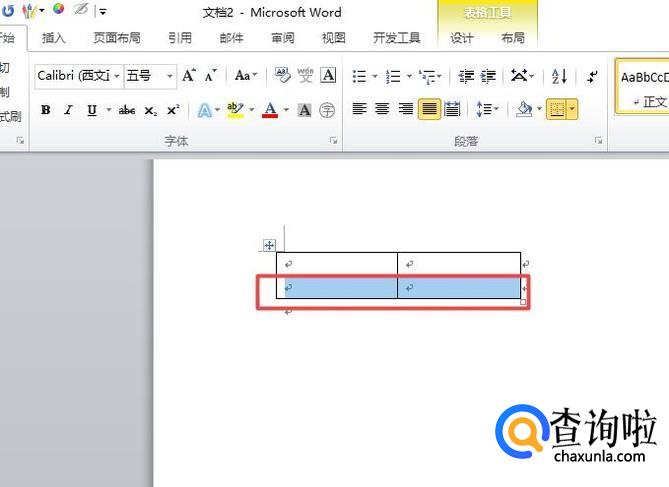
Task: Click bullets list icon
Action: pyautogui.click(x=359, y=76)
